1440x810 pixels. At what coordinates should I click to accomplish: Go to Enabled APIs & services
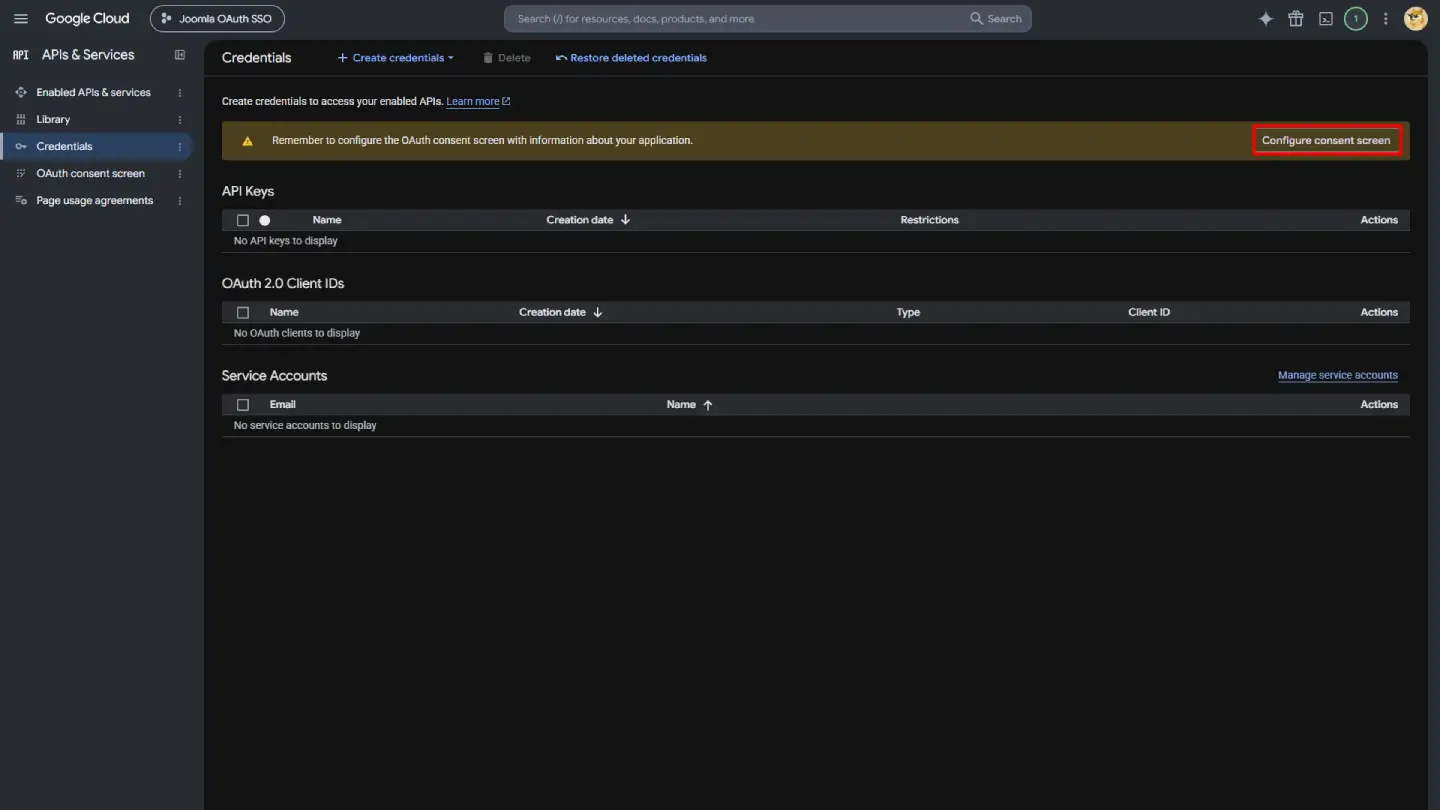[x=93, y=93]
